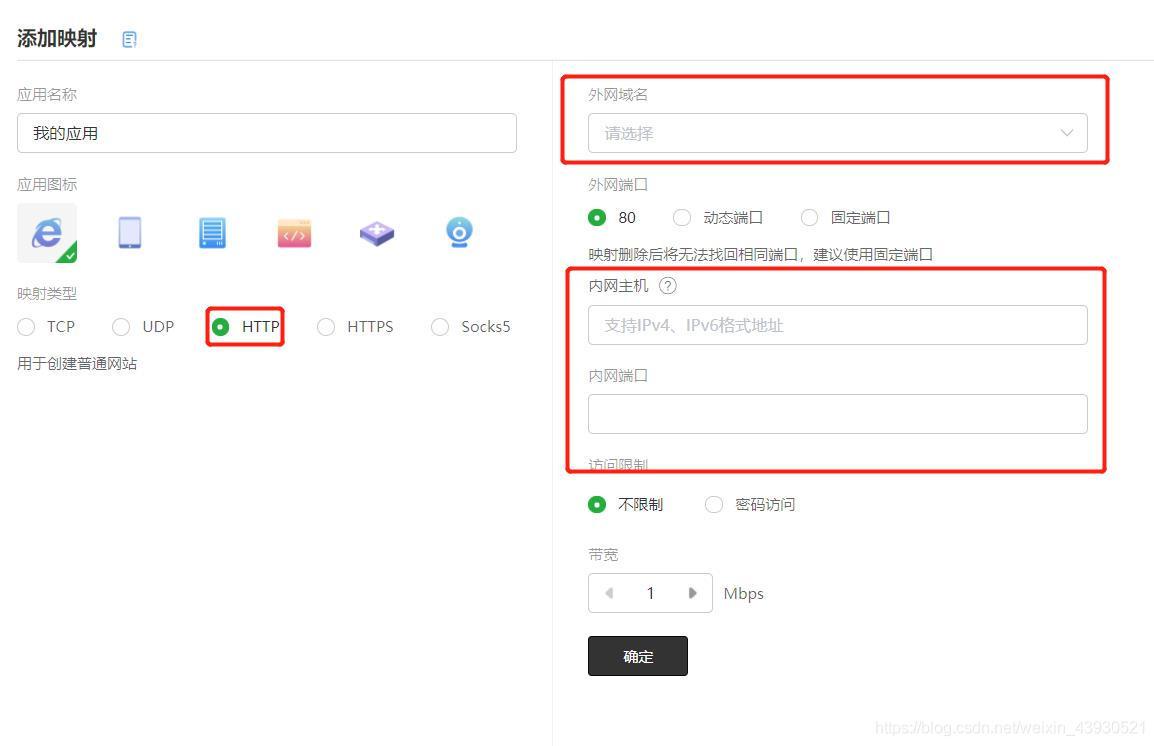The height and width of the screenshot is (746, 1154).
Task: Click the bandwidth value field
Action: [651, 593]
